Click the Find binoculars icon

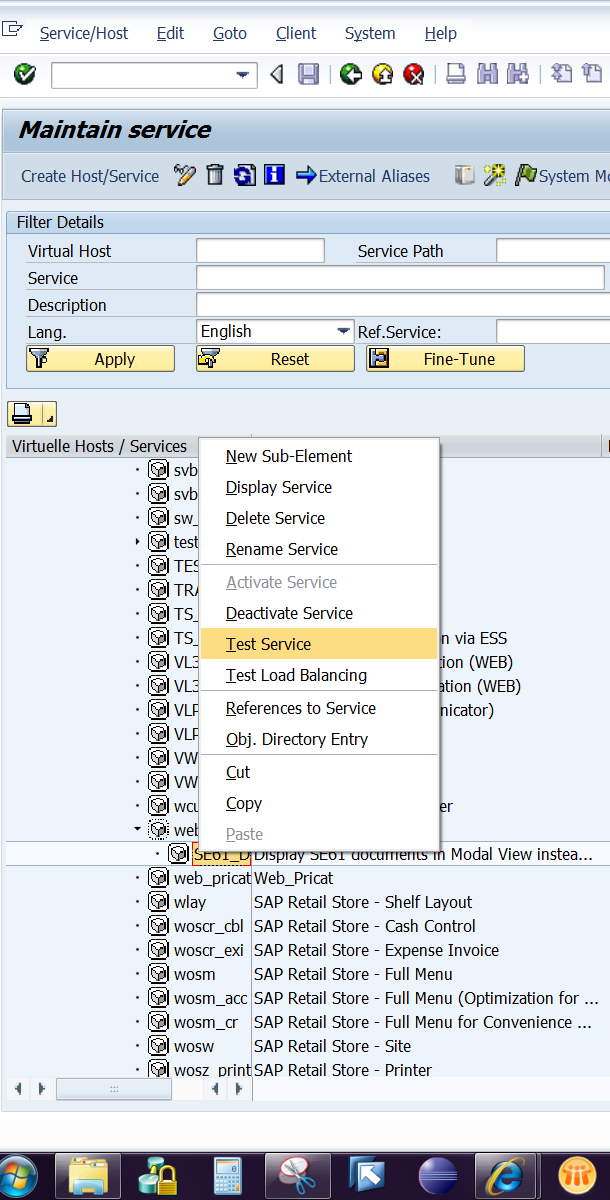click(488, 74)
